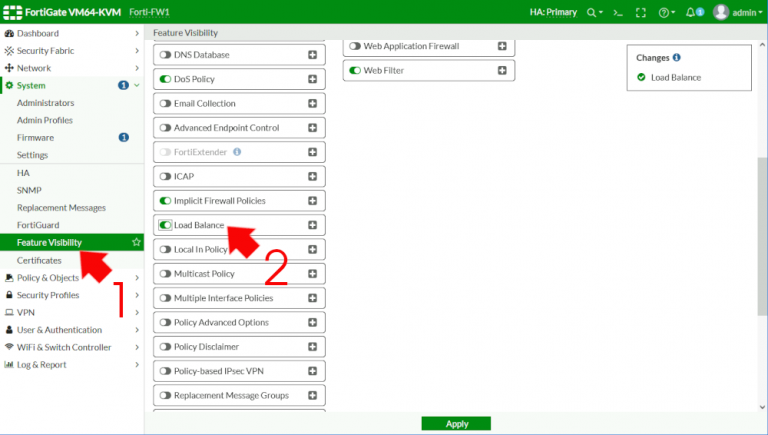Open the CLI console icon in header
Screen dimensions: 768x435
618,13
